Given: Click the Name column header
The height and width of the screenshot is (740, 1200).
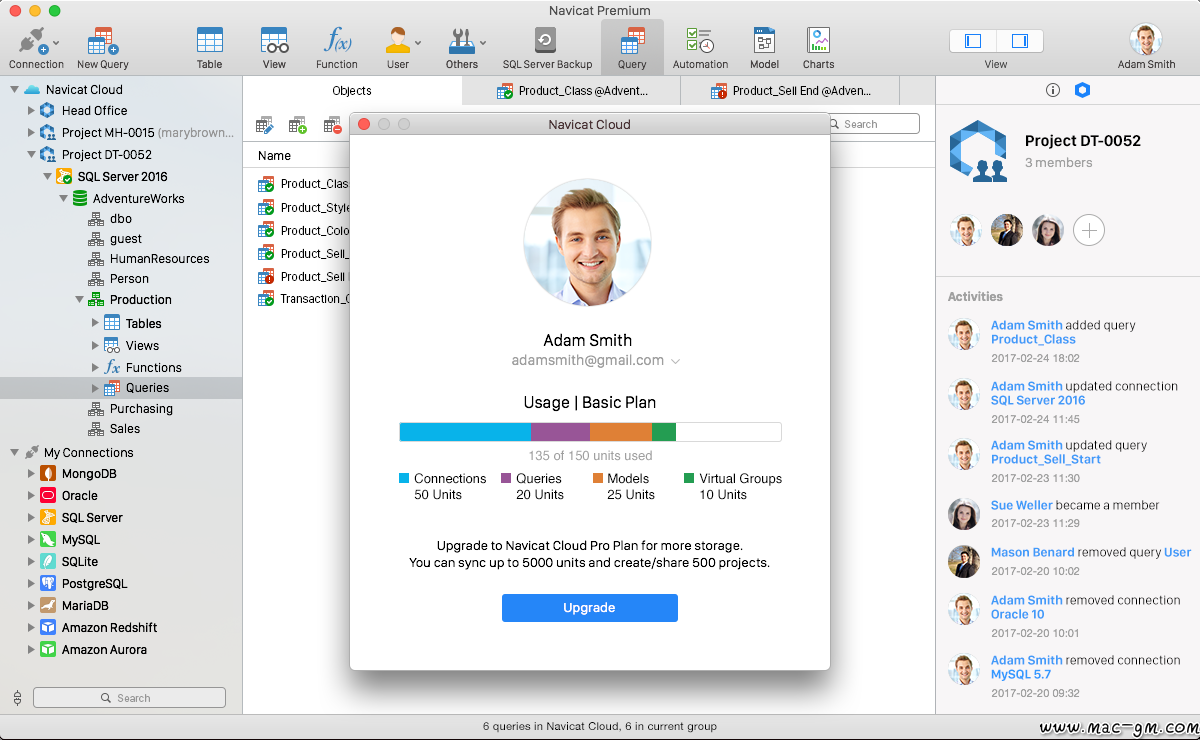Looking at the screenshot, I should pyautogui.click(x=274, y=156).
